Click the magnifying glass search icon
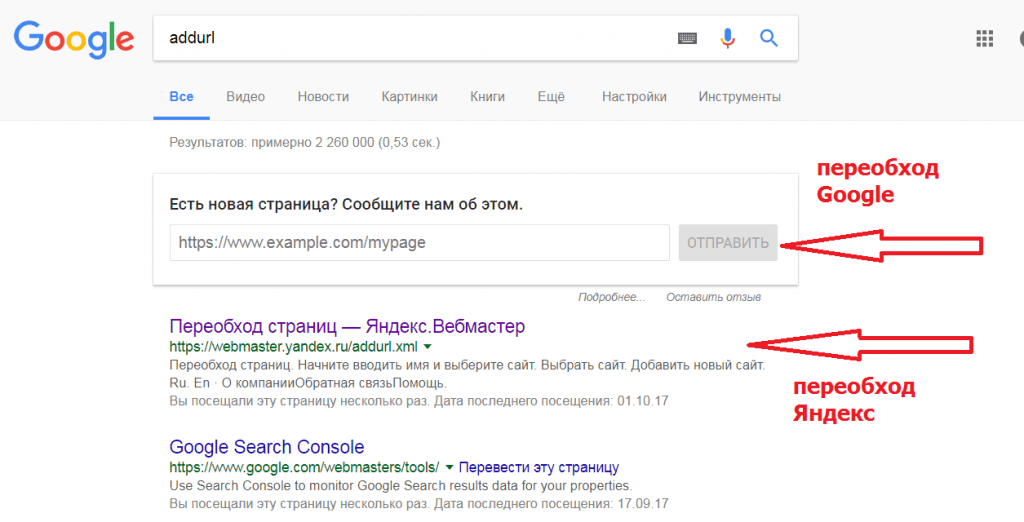Image resolution: width=1024 pixels, height=522 pixels. [769, 39]
